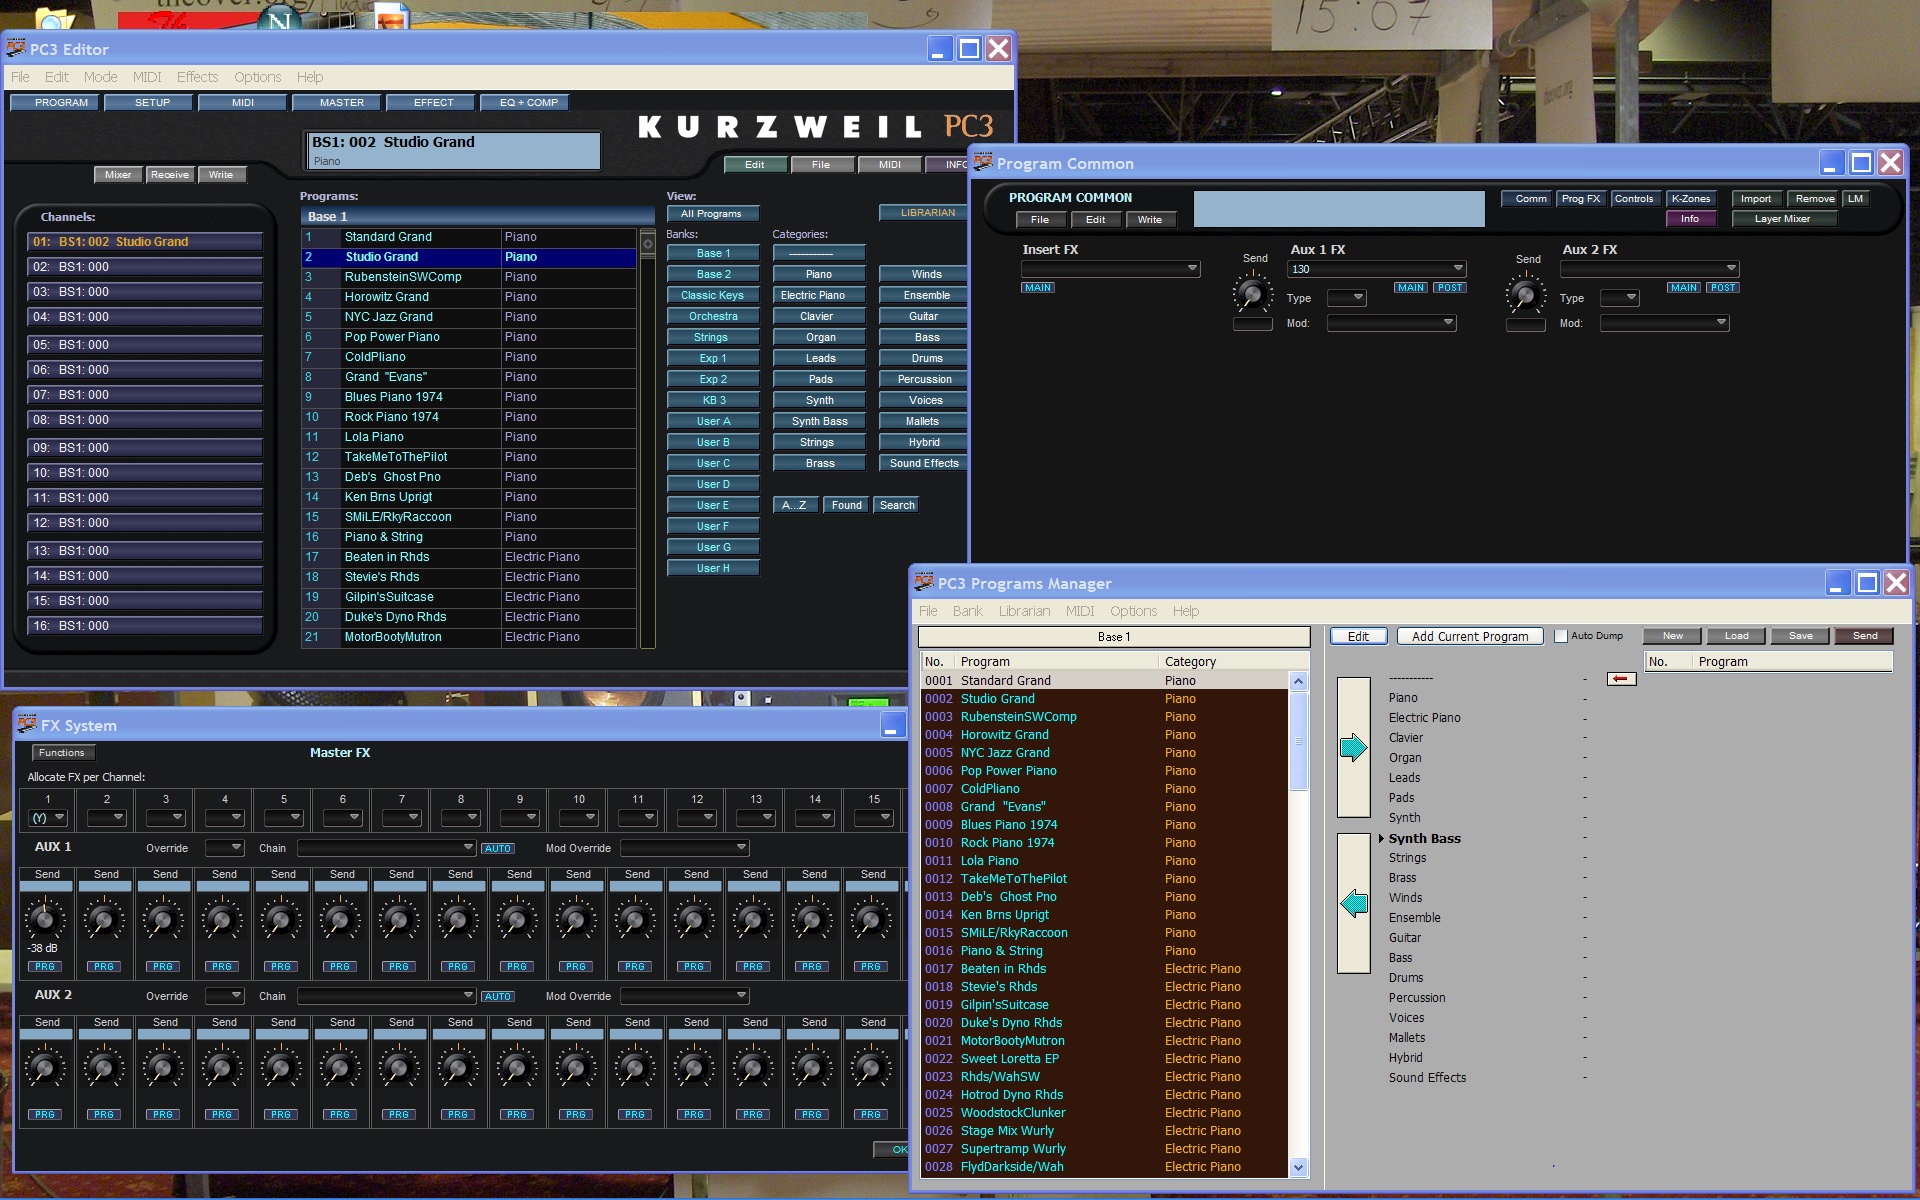
Task: Expand the Synth Bass category triangle
Action: (1381, 838)
